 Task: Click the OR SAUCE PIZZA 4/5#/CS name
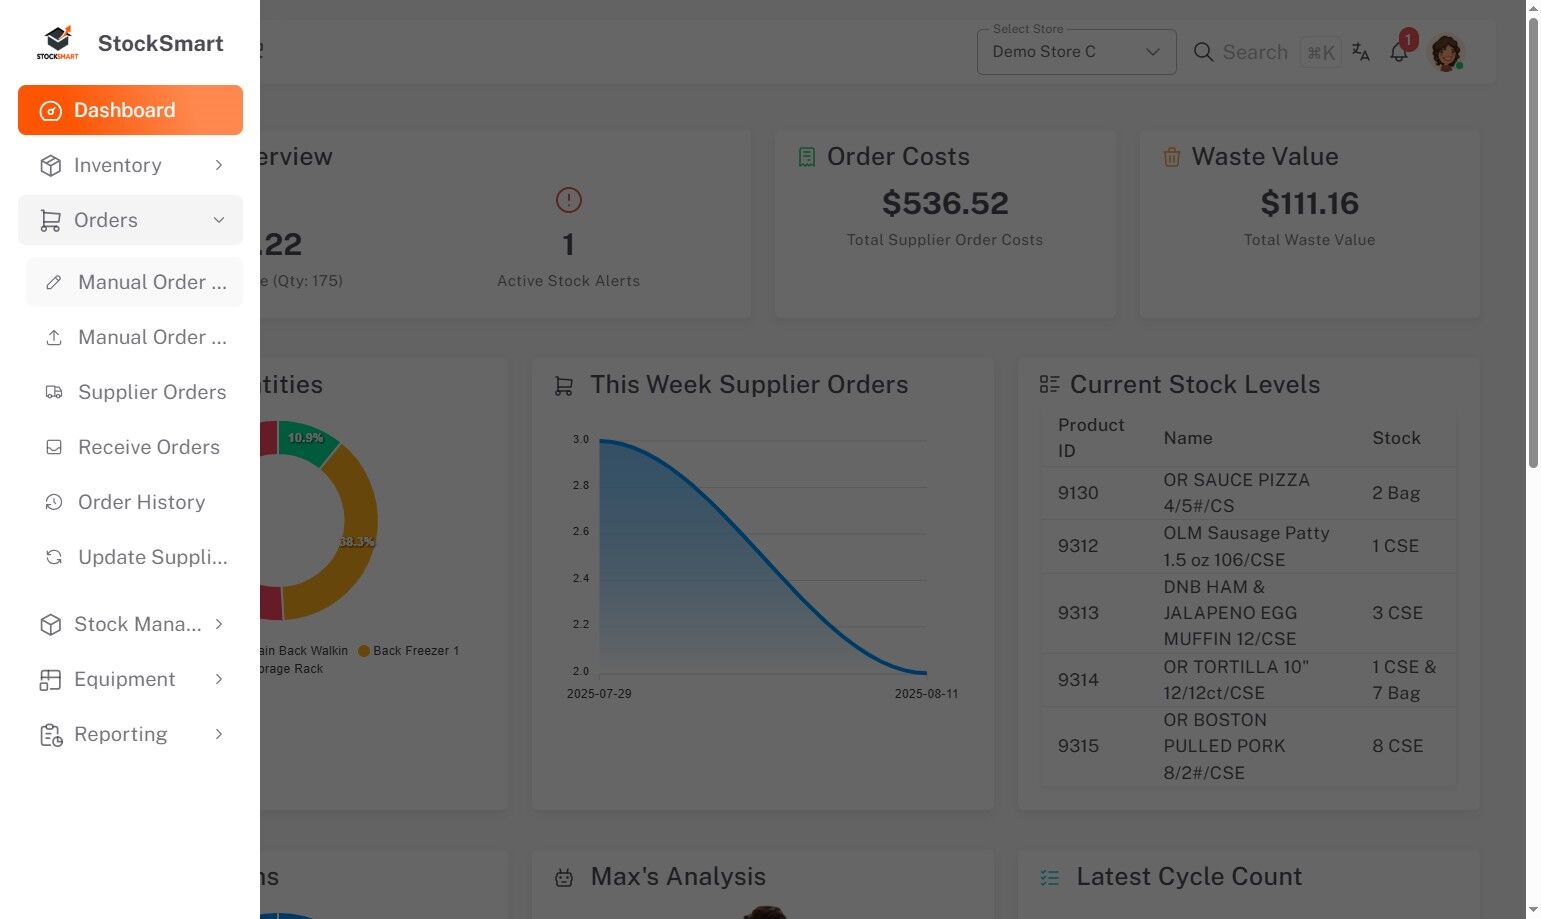click(x=1236, y=493)
